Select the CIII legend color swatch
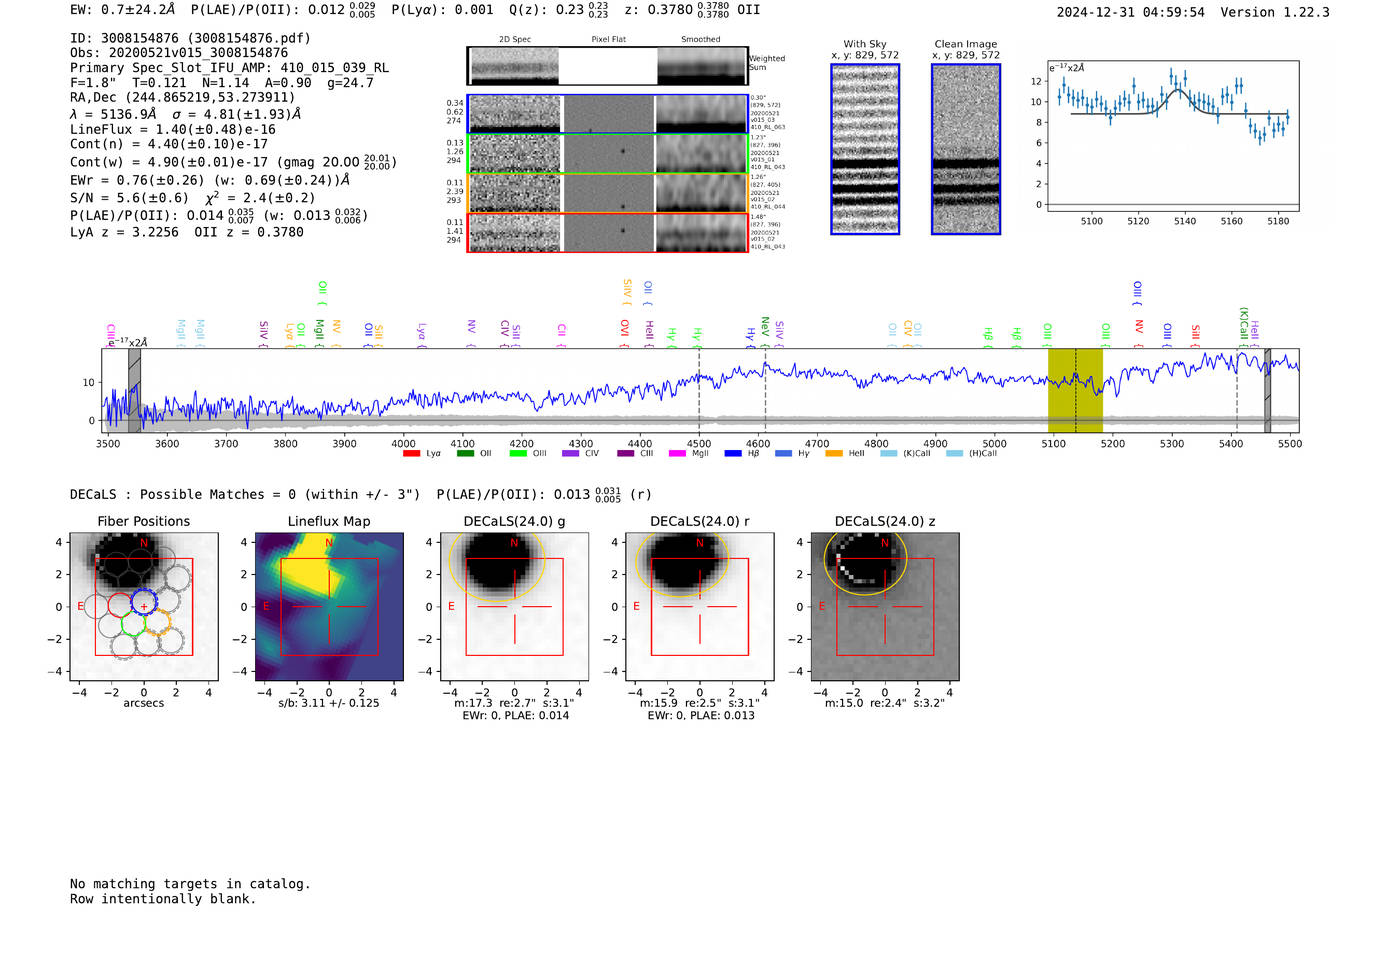This screenshot has width=1400, height=953. [x=626, y=454]
